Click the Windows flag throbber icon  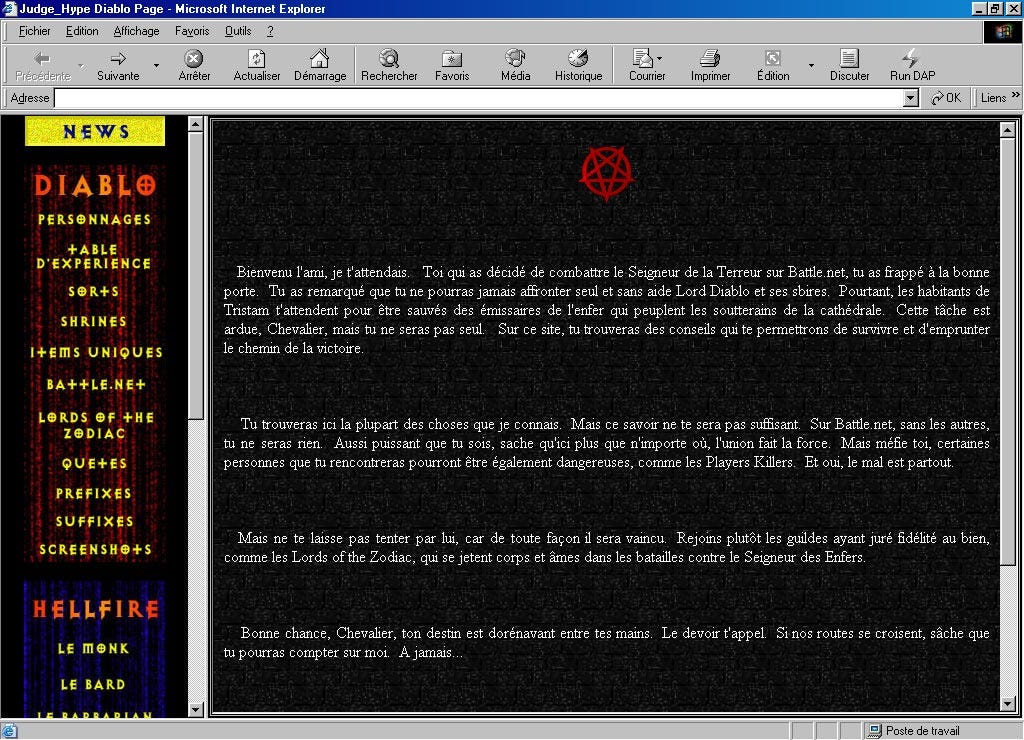coord(1002,32)
